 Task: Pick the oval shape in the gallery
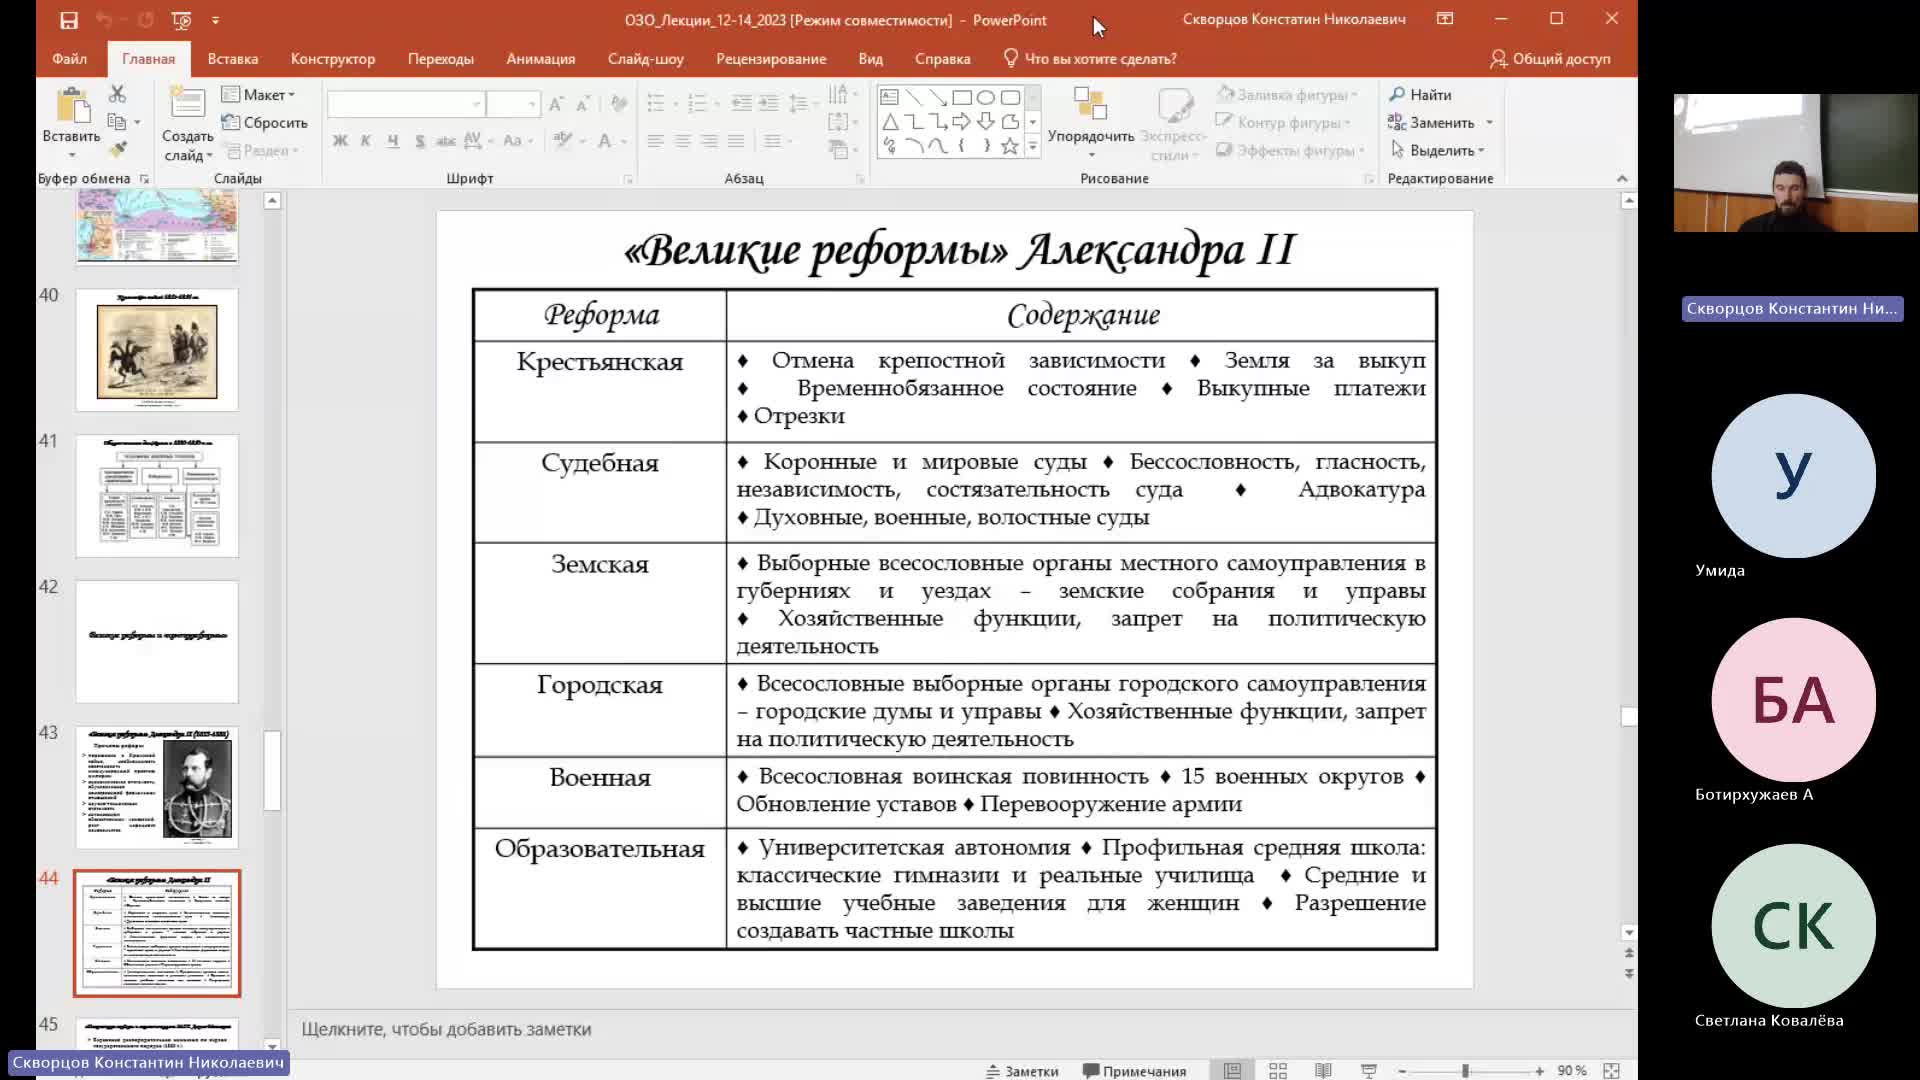(986, 97)
